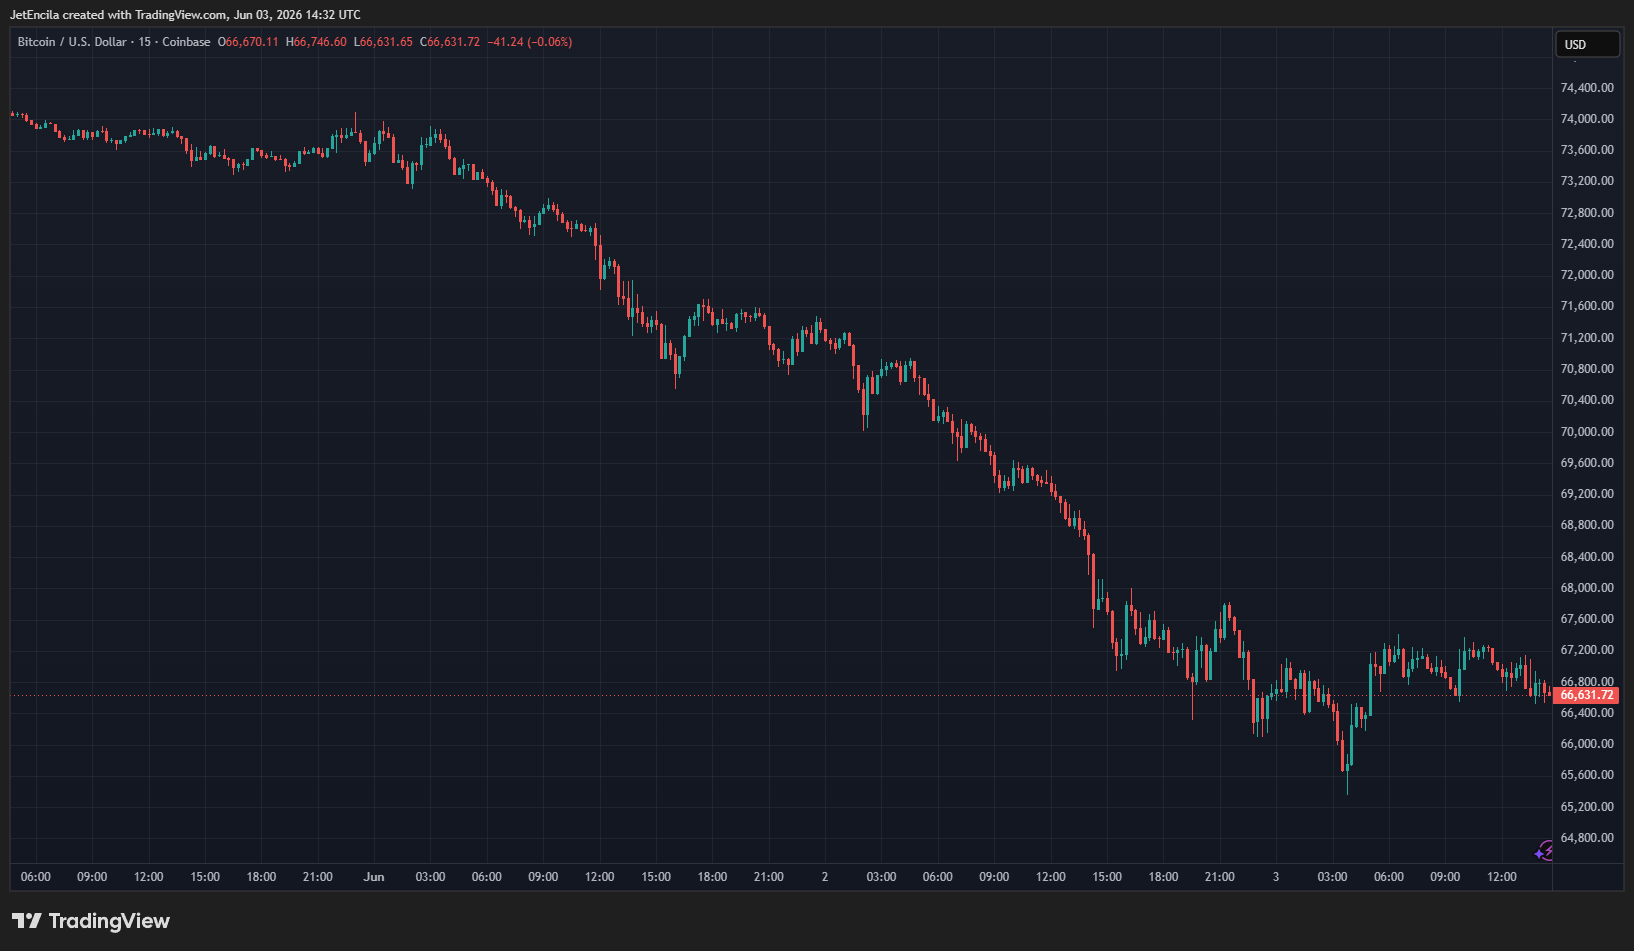Viewport: 1634px width, 951px height.
Task: Click the 73,200.00 price axis label
Action: [1587, 181]
